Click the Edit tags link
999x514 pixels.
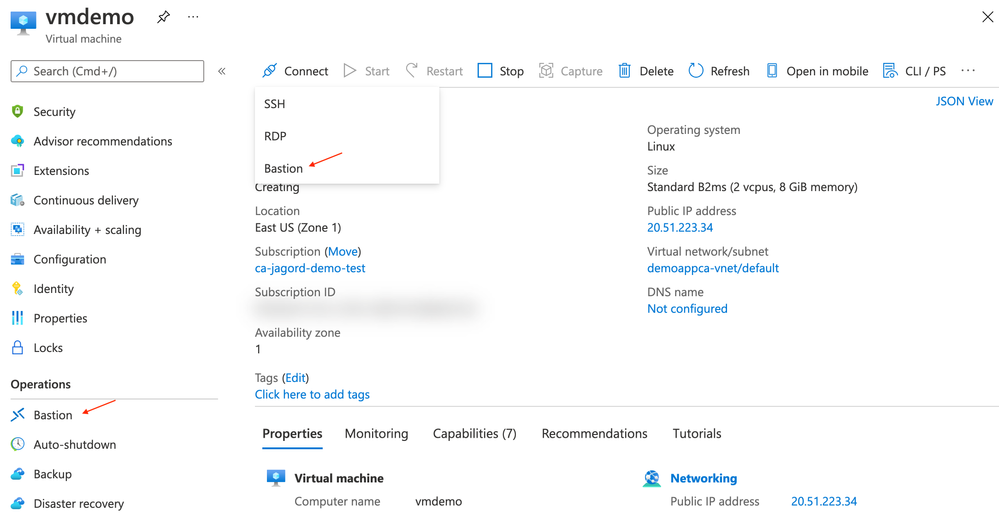(295, 378)
